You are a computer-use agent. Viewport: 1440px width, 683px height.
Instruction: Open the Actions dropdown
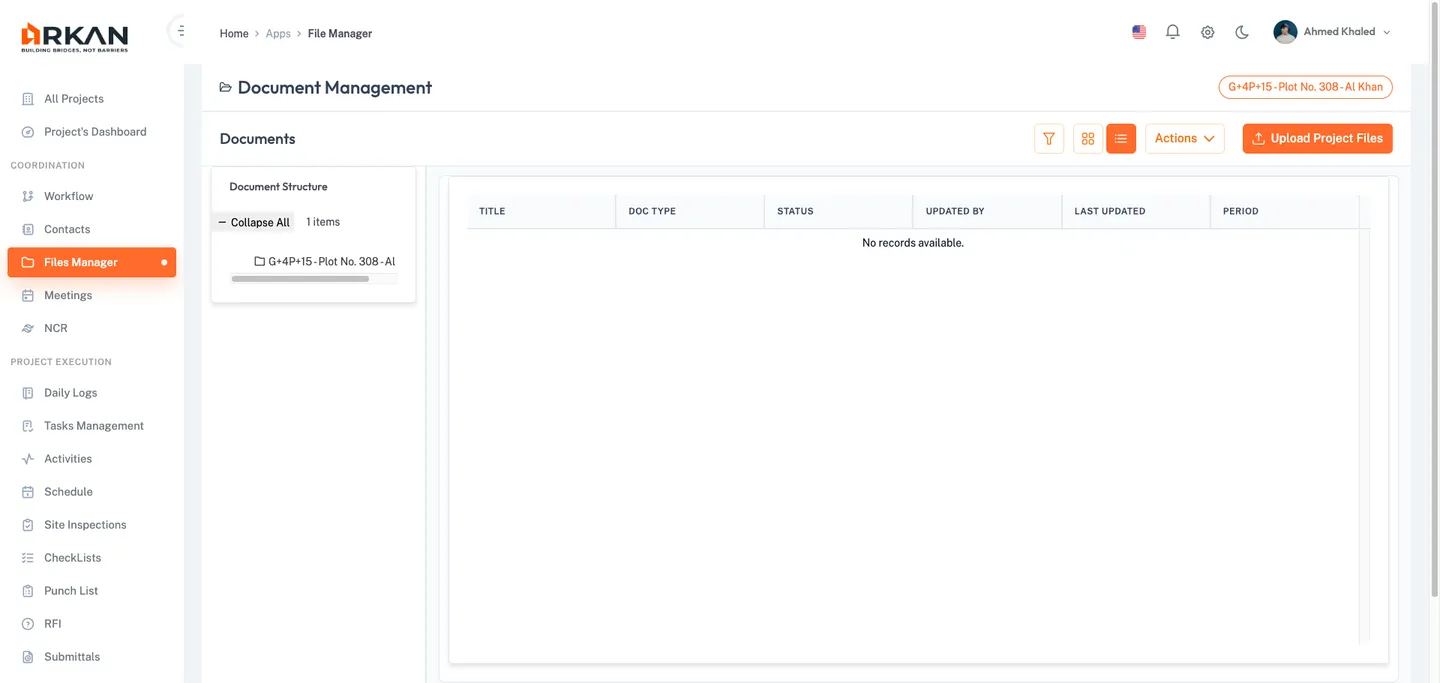tap(1184, 138)
